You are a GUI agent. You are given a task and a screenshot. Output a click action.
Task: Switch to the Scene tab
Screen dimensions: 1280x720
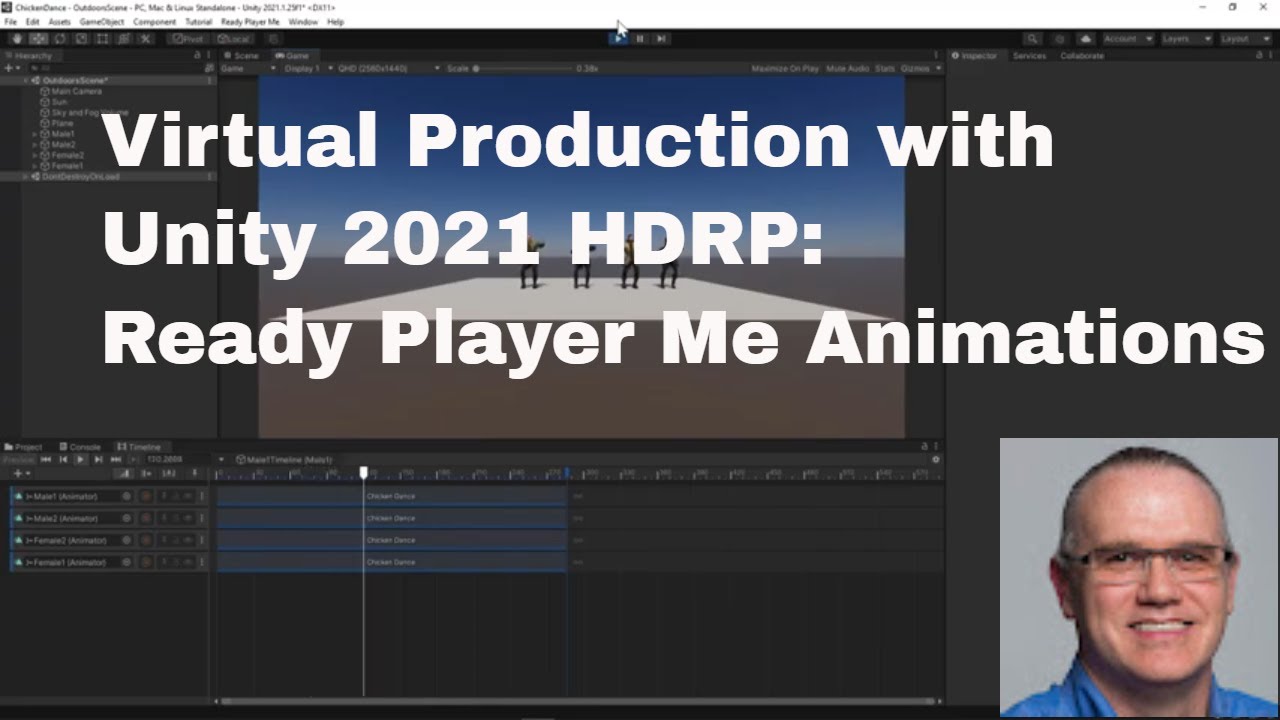click(x=243, y=55)
